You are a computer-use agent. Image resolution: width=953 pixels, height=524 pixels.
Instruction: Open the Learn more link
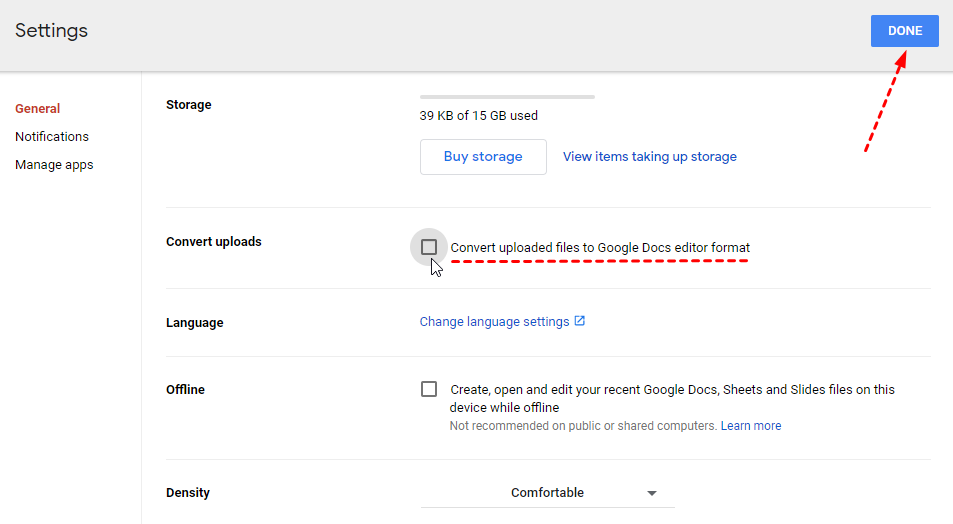[x=751, y=426]
